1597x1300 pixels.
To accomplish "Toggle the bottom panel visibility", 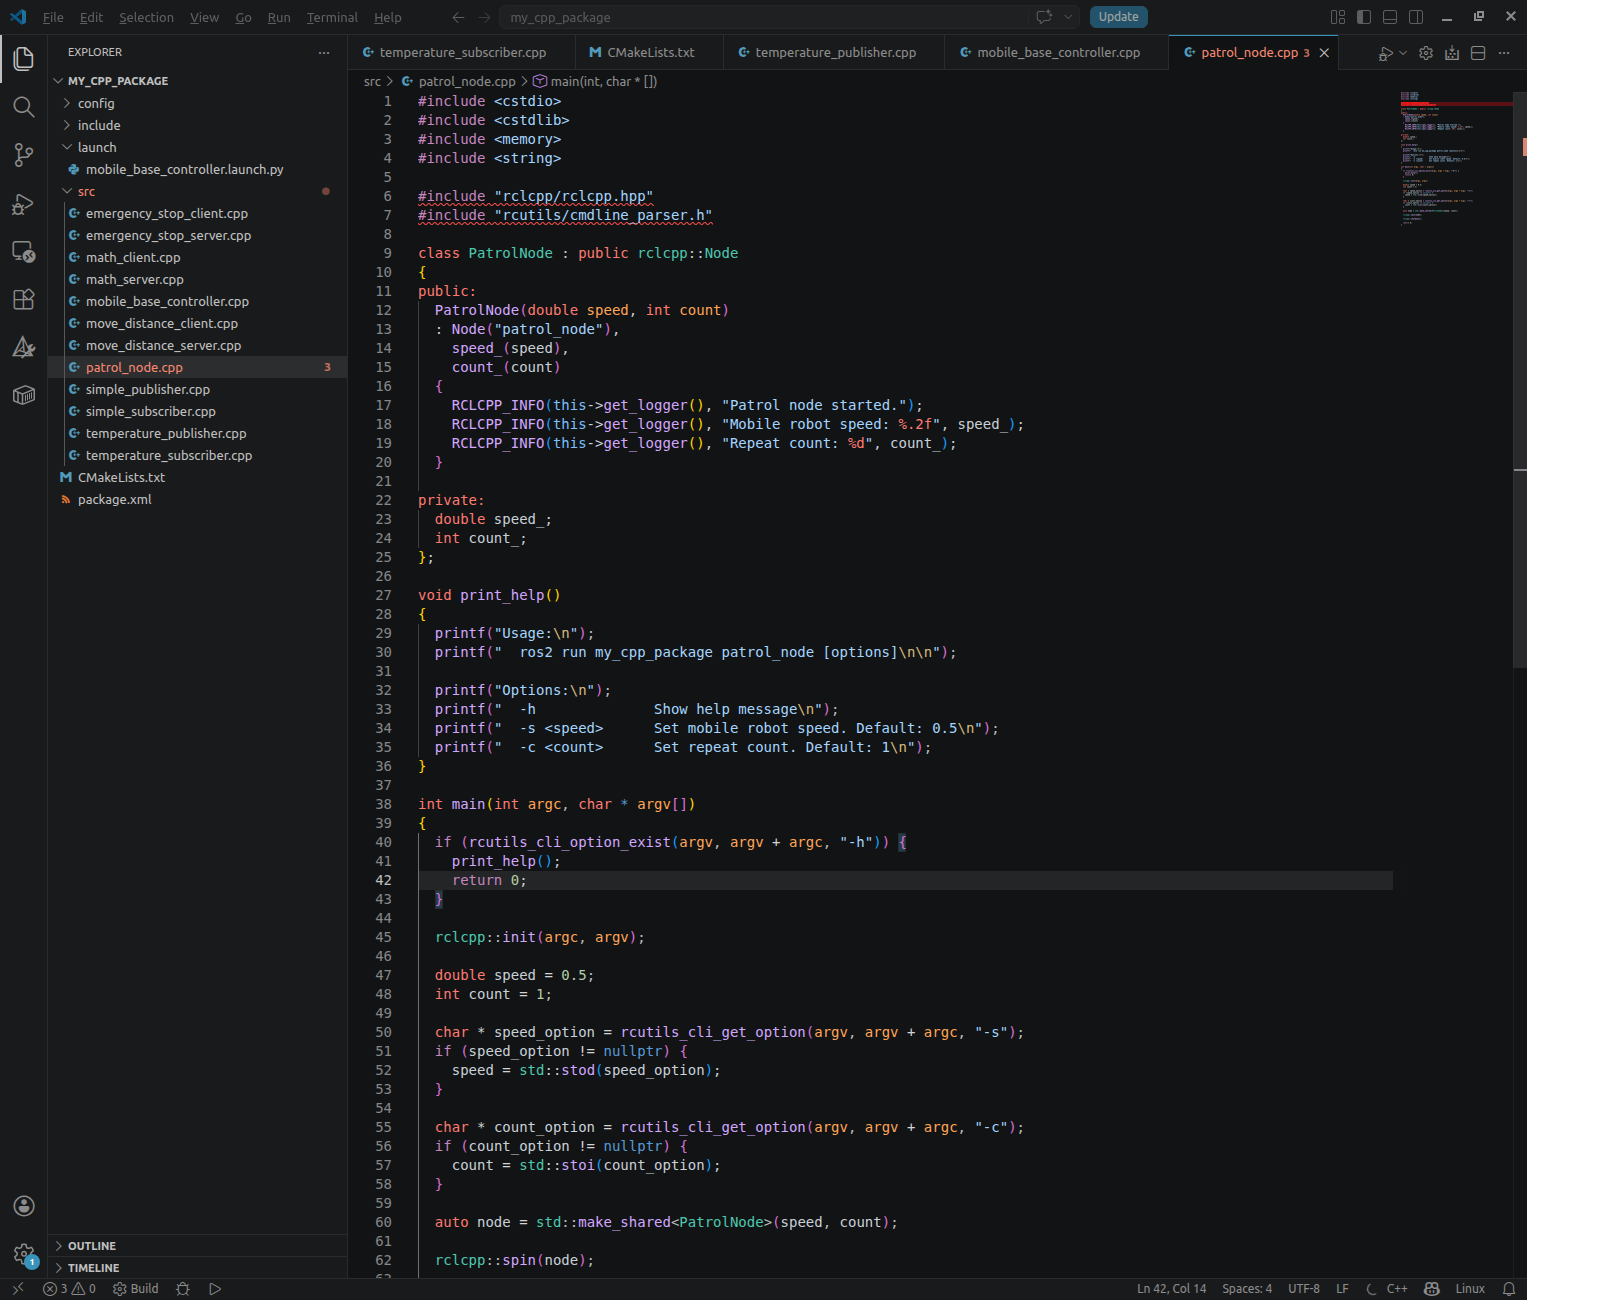I will click(x=1390, y=17).
